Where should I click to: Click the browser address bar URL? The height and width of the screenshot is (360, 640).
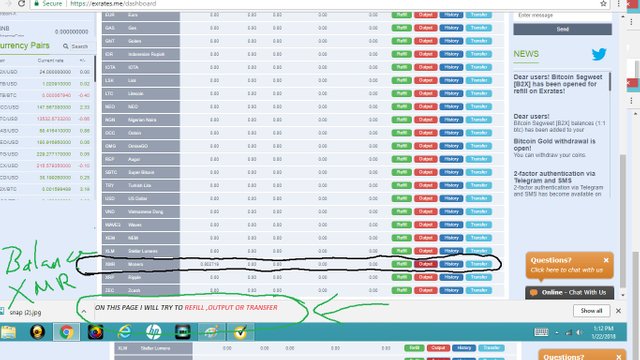(x=113, y=4)
